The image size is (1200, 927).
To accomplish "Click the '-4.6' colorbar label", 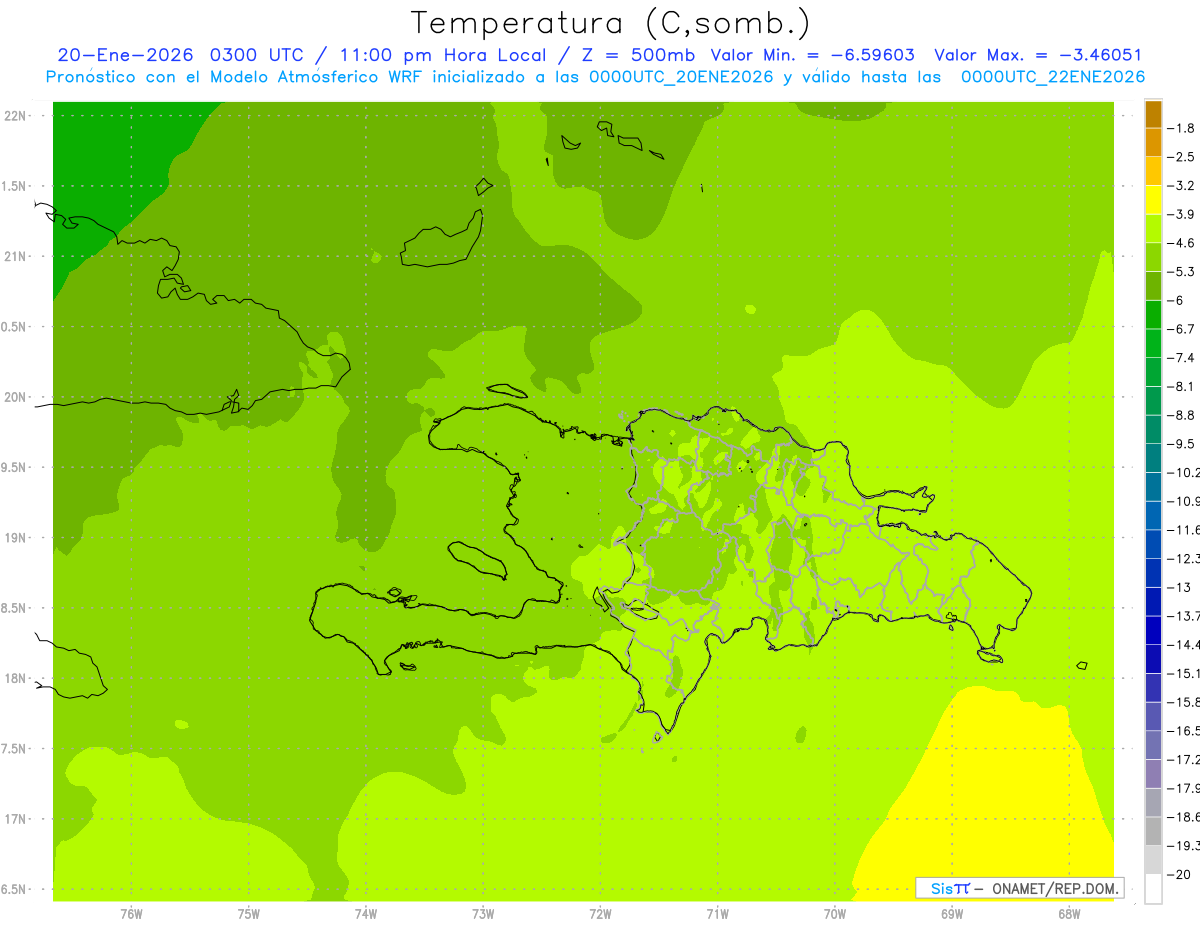I will coord(1182,243).
